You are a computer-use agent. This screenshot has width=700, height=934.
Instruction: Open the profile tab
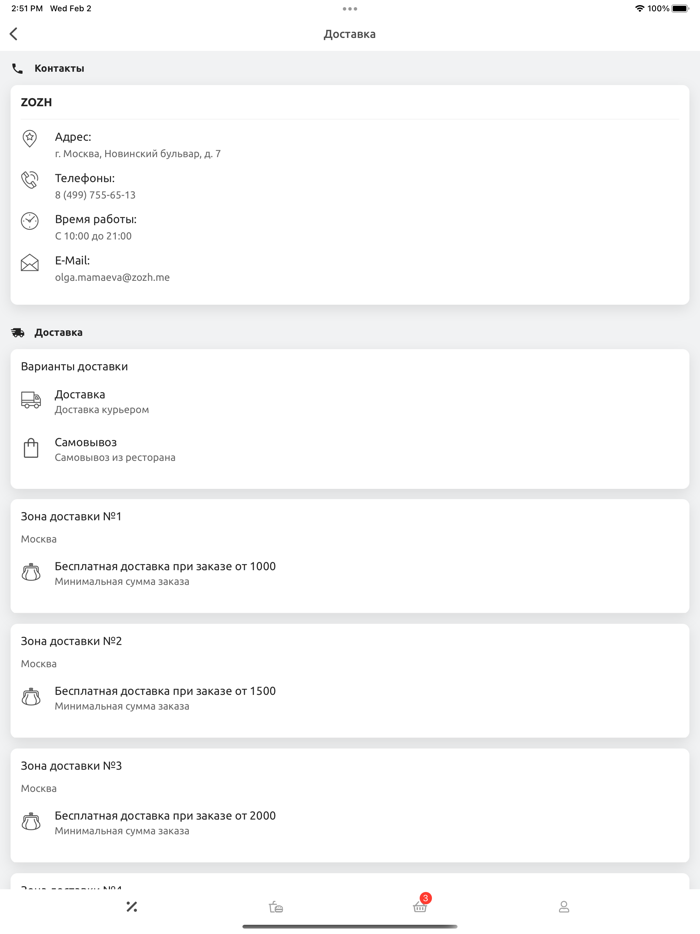[564, 907]
